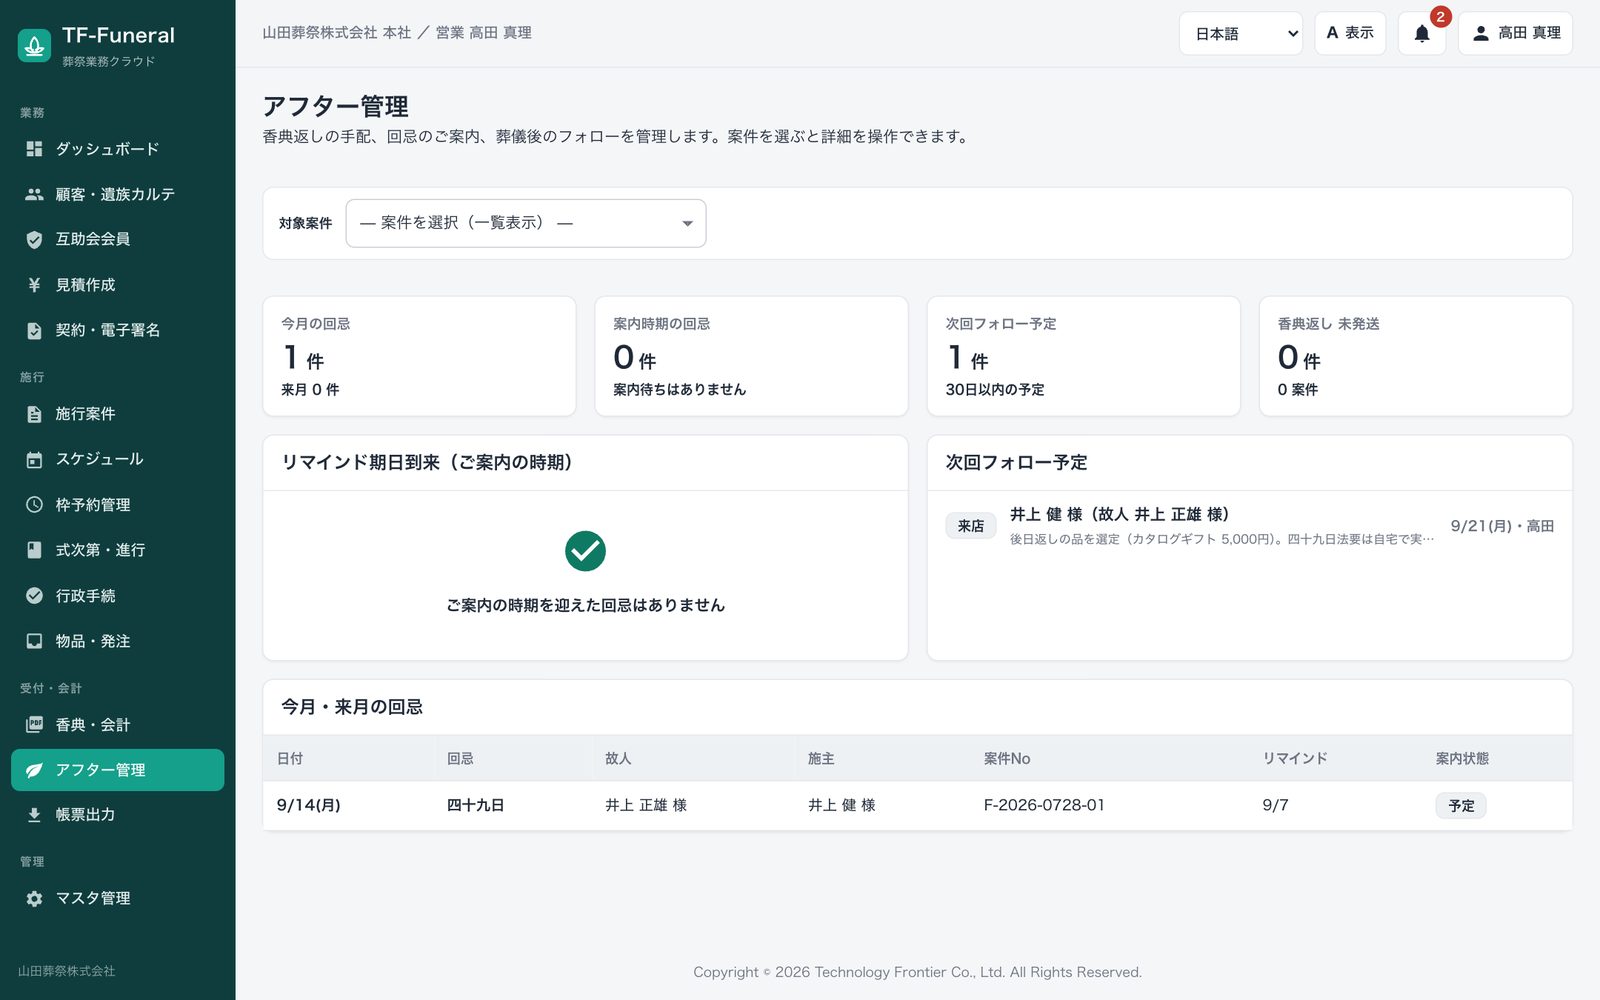Click the 枠予約管理 clock icon
The height and width of the screenshot is (1000, 1600).
coord(34,505)
